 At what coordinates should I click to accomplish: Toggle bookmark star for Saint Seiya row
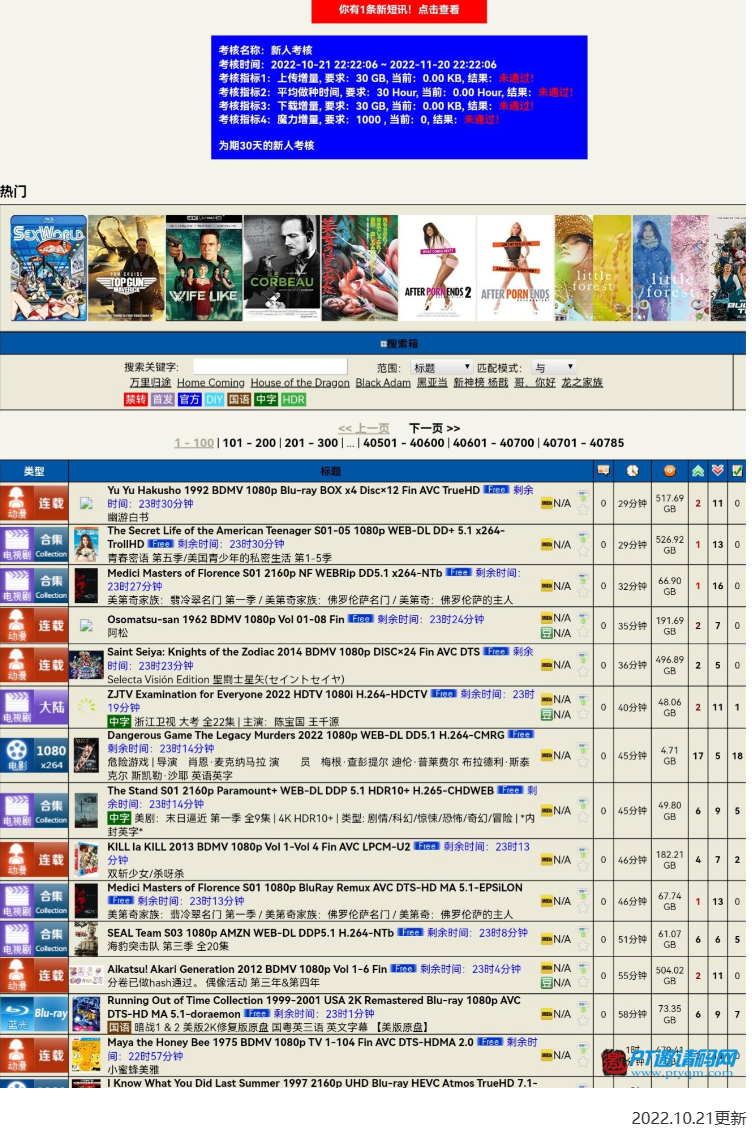pyautogui.click(x=583, y=672)
